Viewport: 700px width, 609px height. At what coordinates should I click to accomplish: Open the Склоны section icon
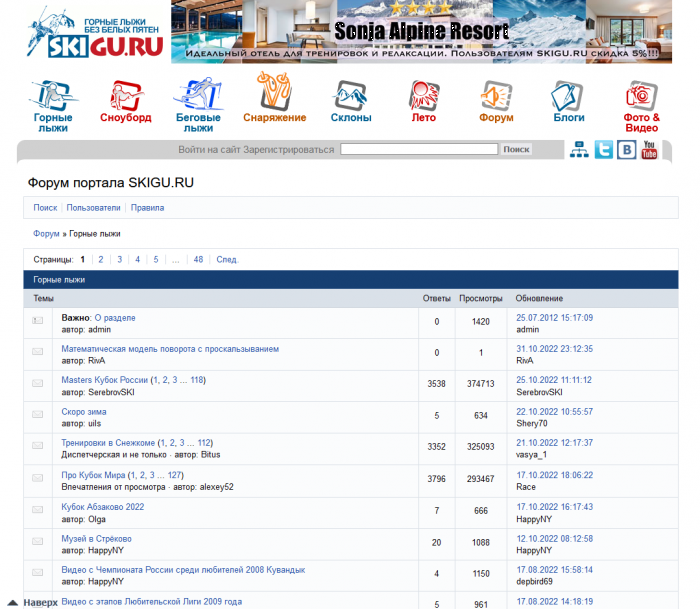point(350,95)
